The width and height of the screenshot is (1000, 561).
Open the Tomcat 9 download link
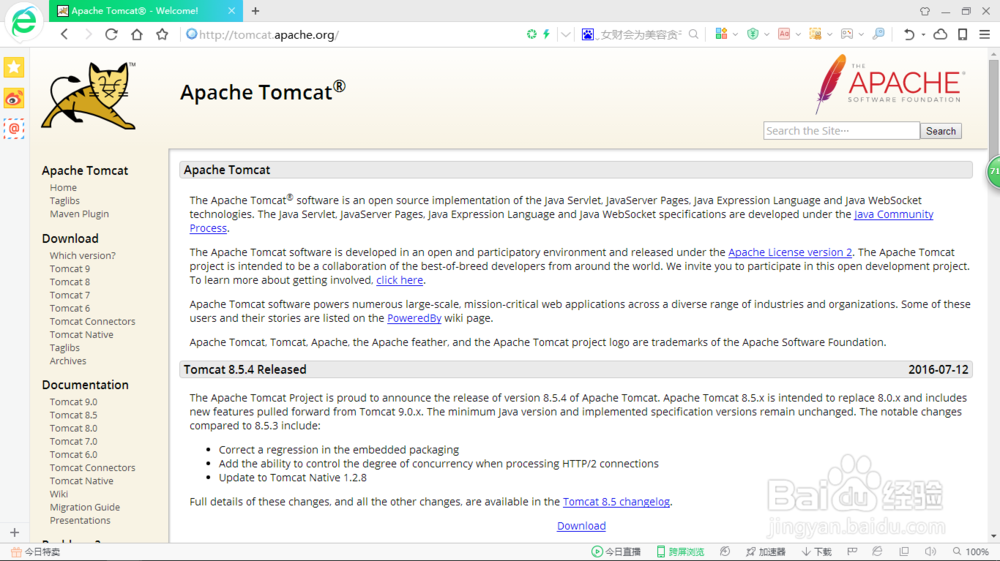pos(70,268)
